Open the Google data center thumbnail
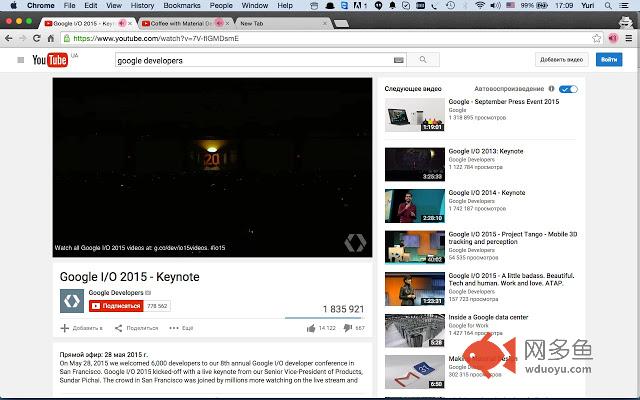Viewport: 640px width, 400px height. pos(415,331)
